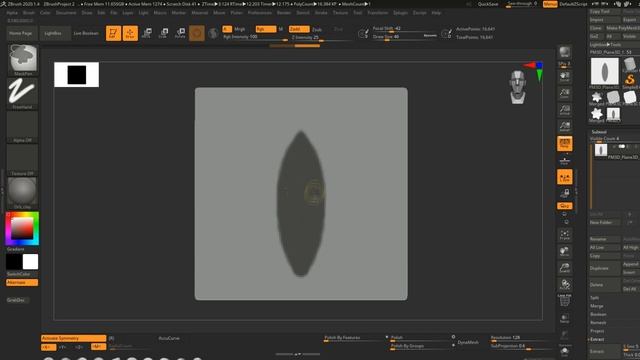Toggle the PM3D_Plane3D subtool visibility switch

tap(621, 147)
